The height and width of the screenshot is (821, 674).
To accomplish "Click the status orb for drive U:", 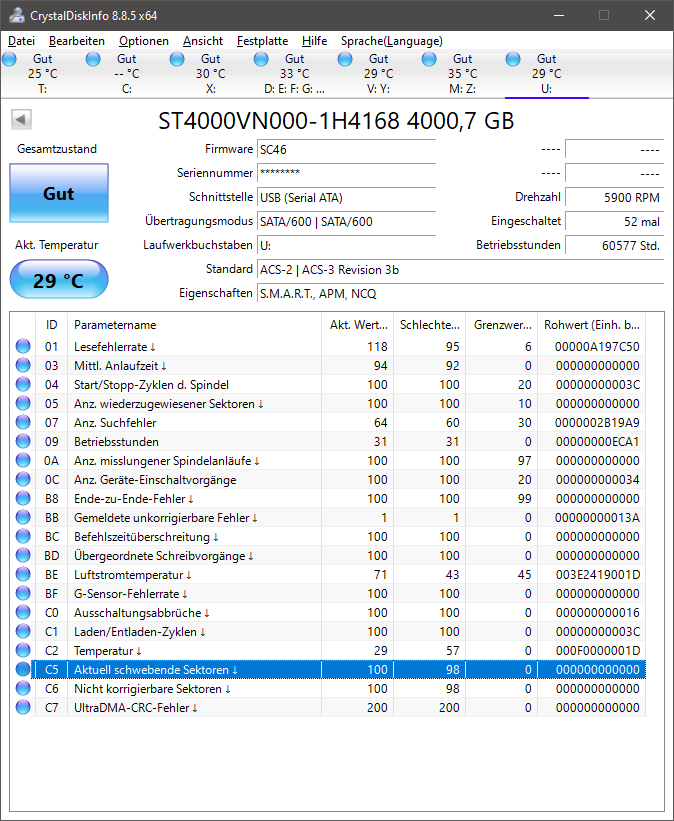I will pyautogui.click(x=513, y=59).
